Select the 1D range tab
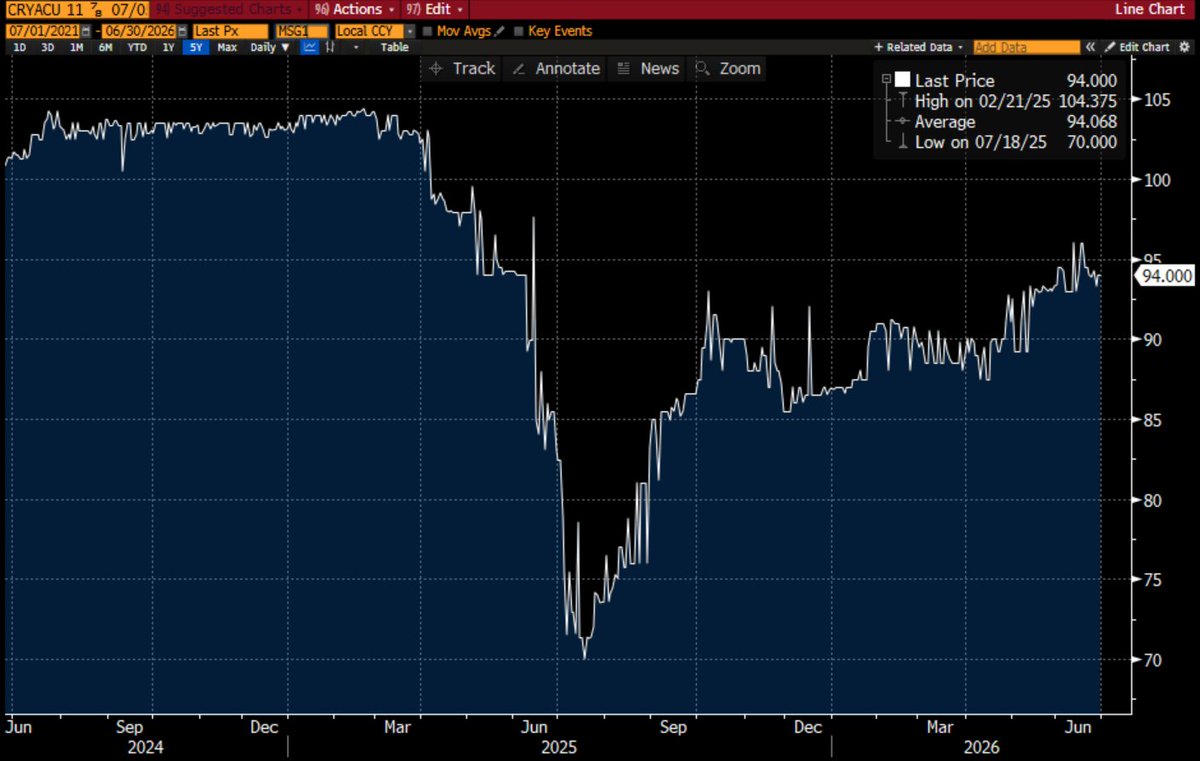The width and height of the screenshot is (1200, 761). point(19,47)
